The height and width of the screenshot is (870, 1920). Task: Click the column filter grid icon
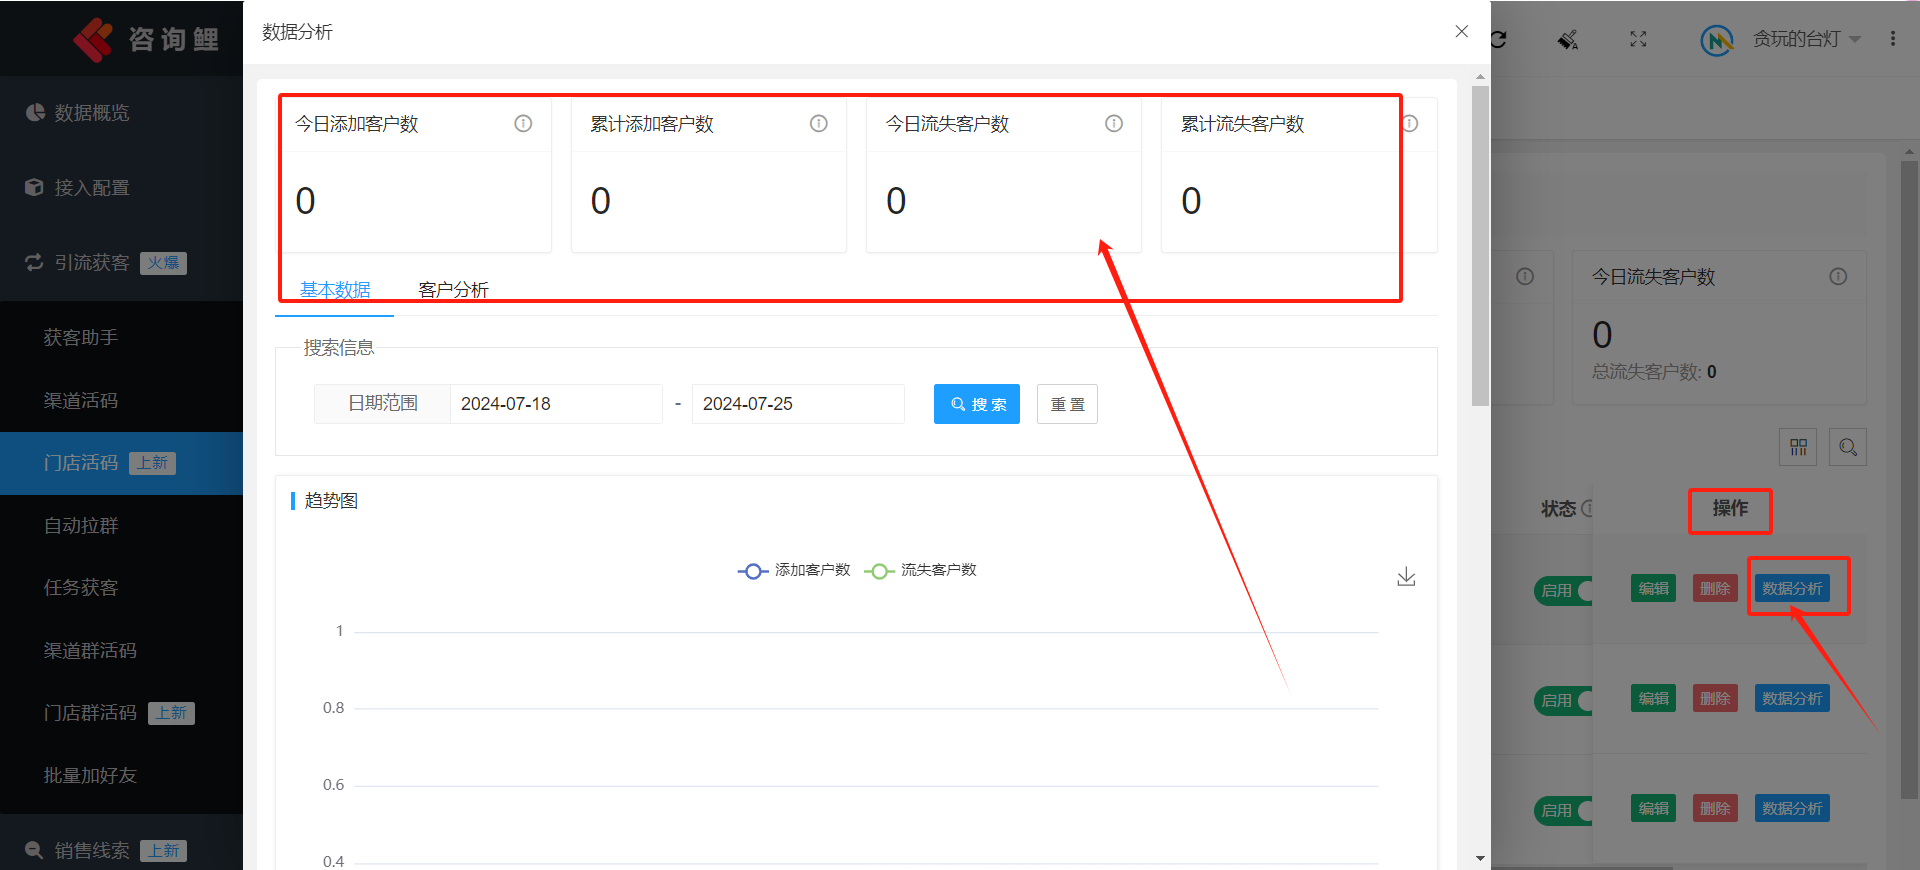tap(1798, 447)
